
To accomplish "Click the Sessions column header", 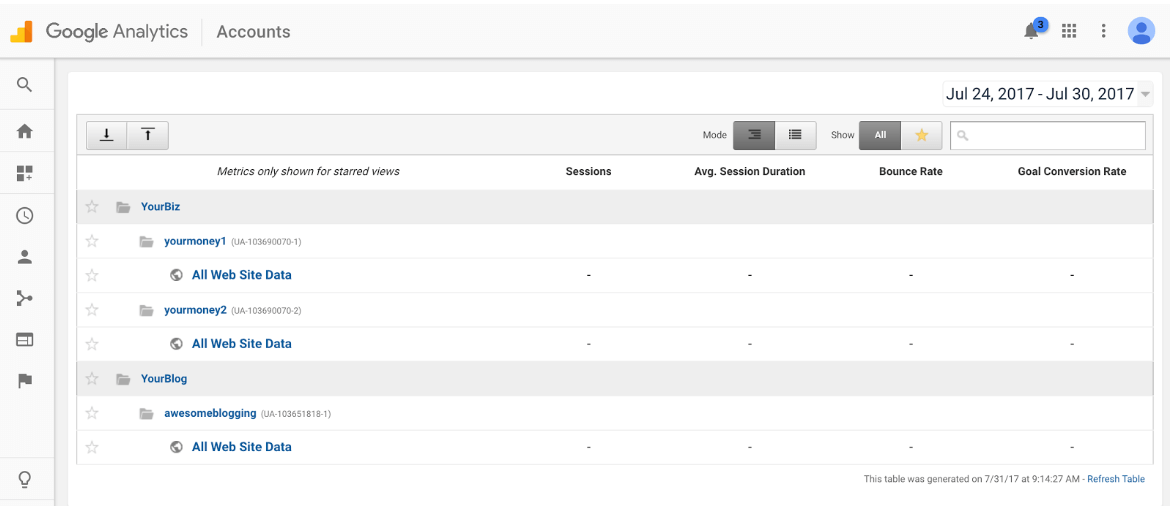I will point(588,172).
